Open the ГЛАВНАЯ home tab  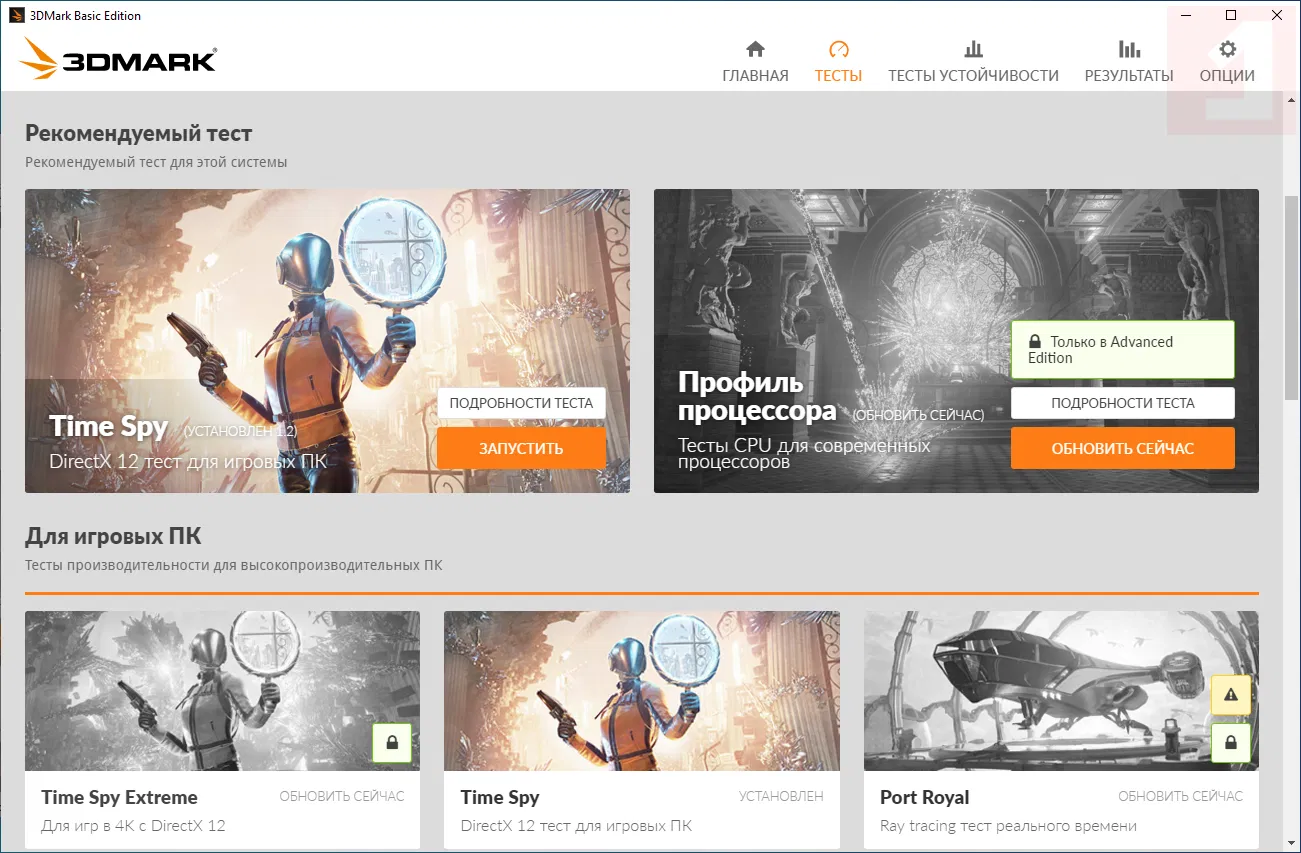pos(755,62)
